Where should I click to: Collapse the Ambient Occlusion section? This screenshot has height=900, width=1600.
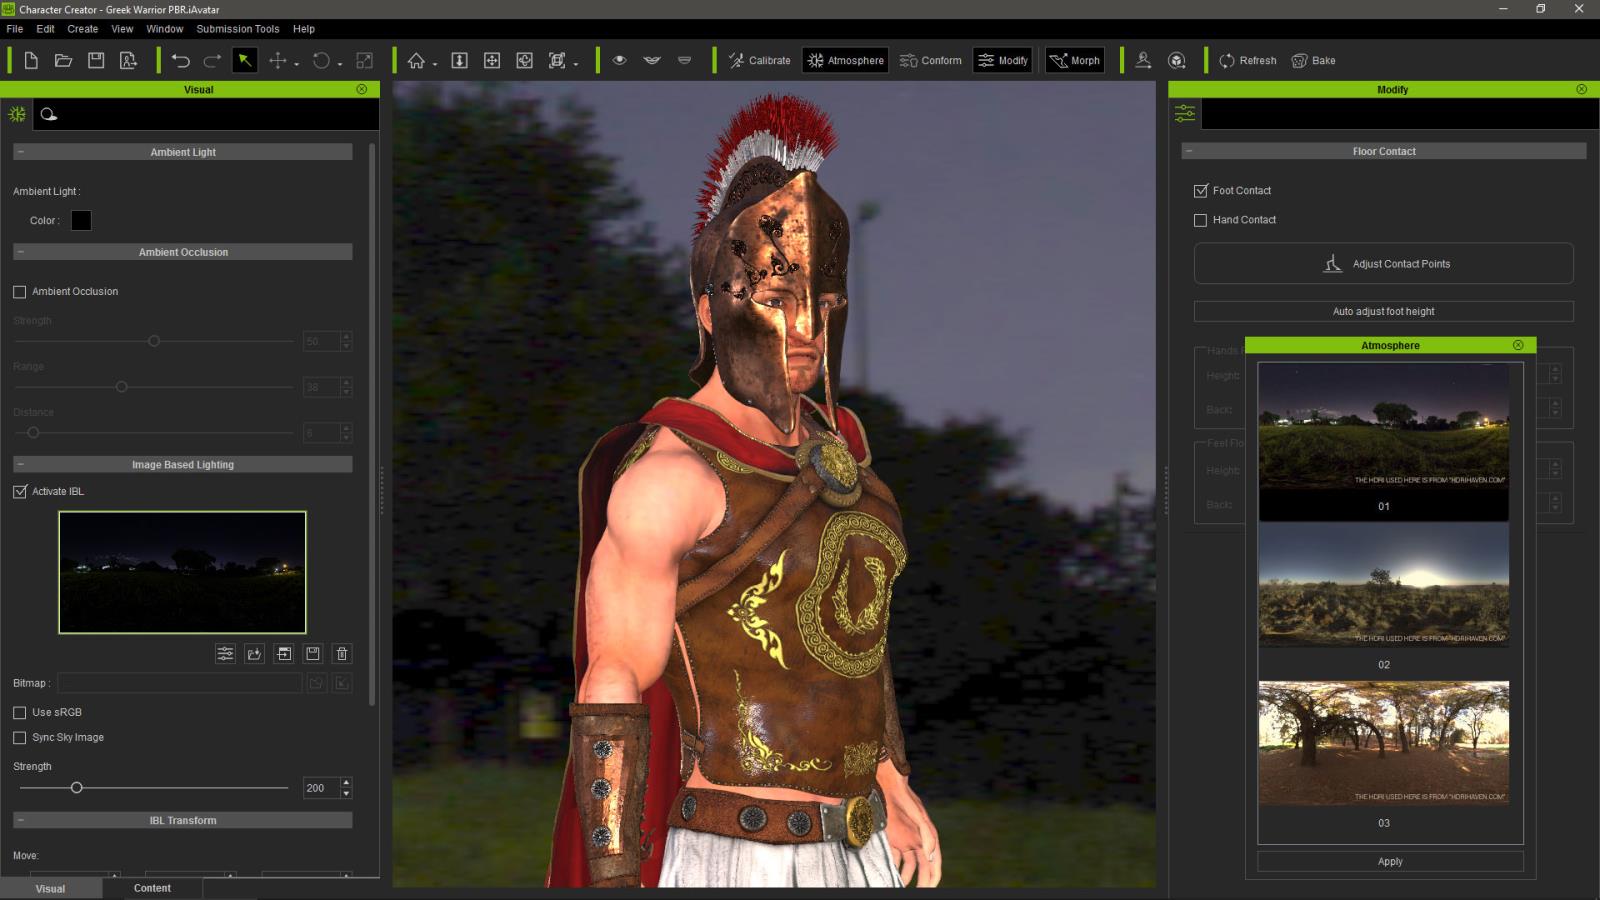pos(21,252)
